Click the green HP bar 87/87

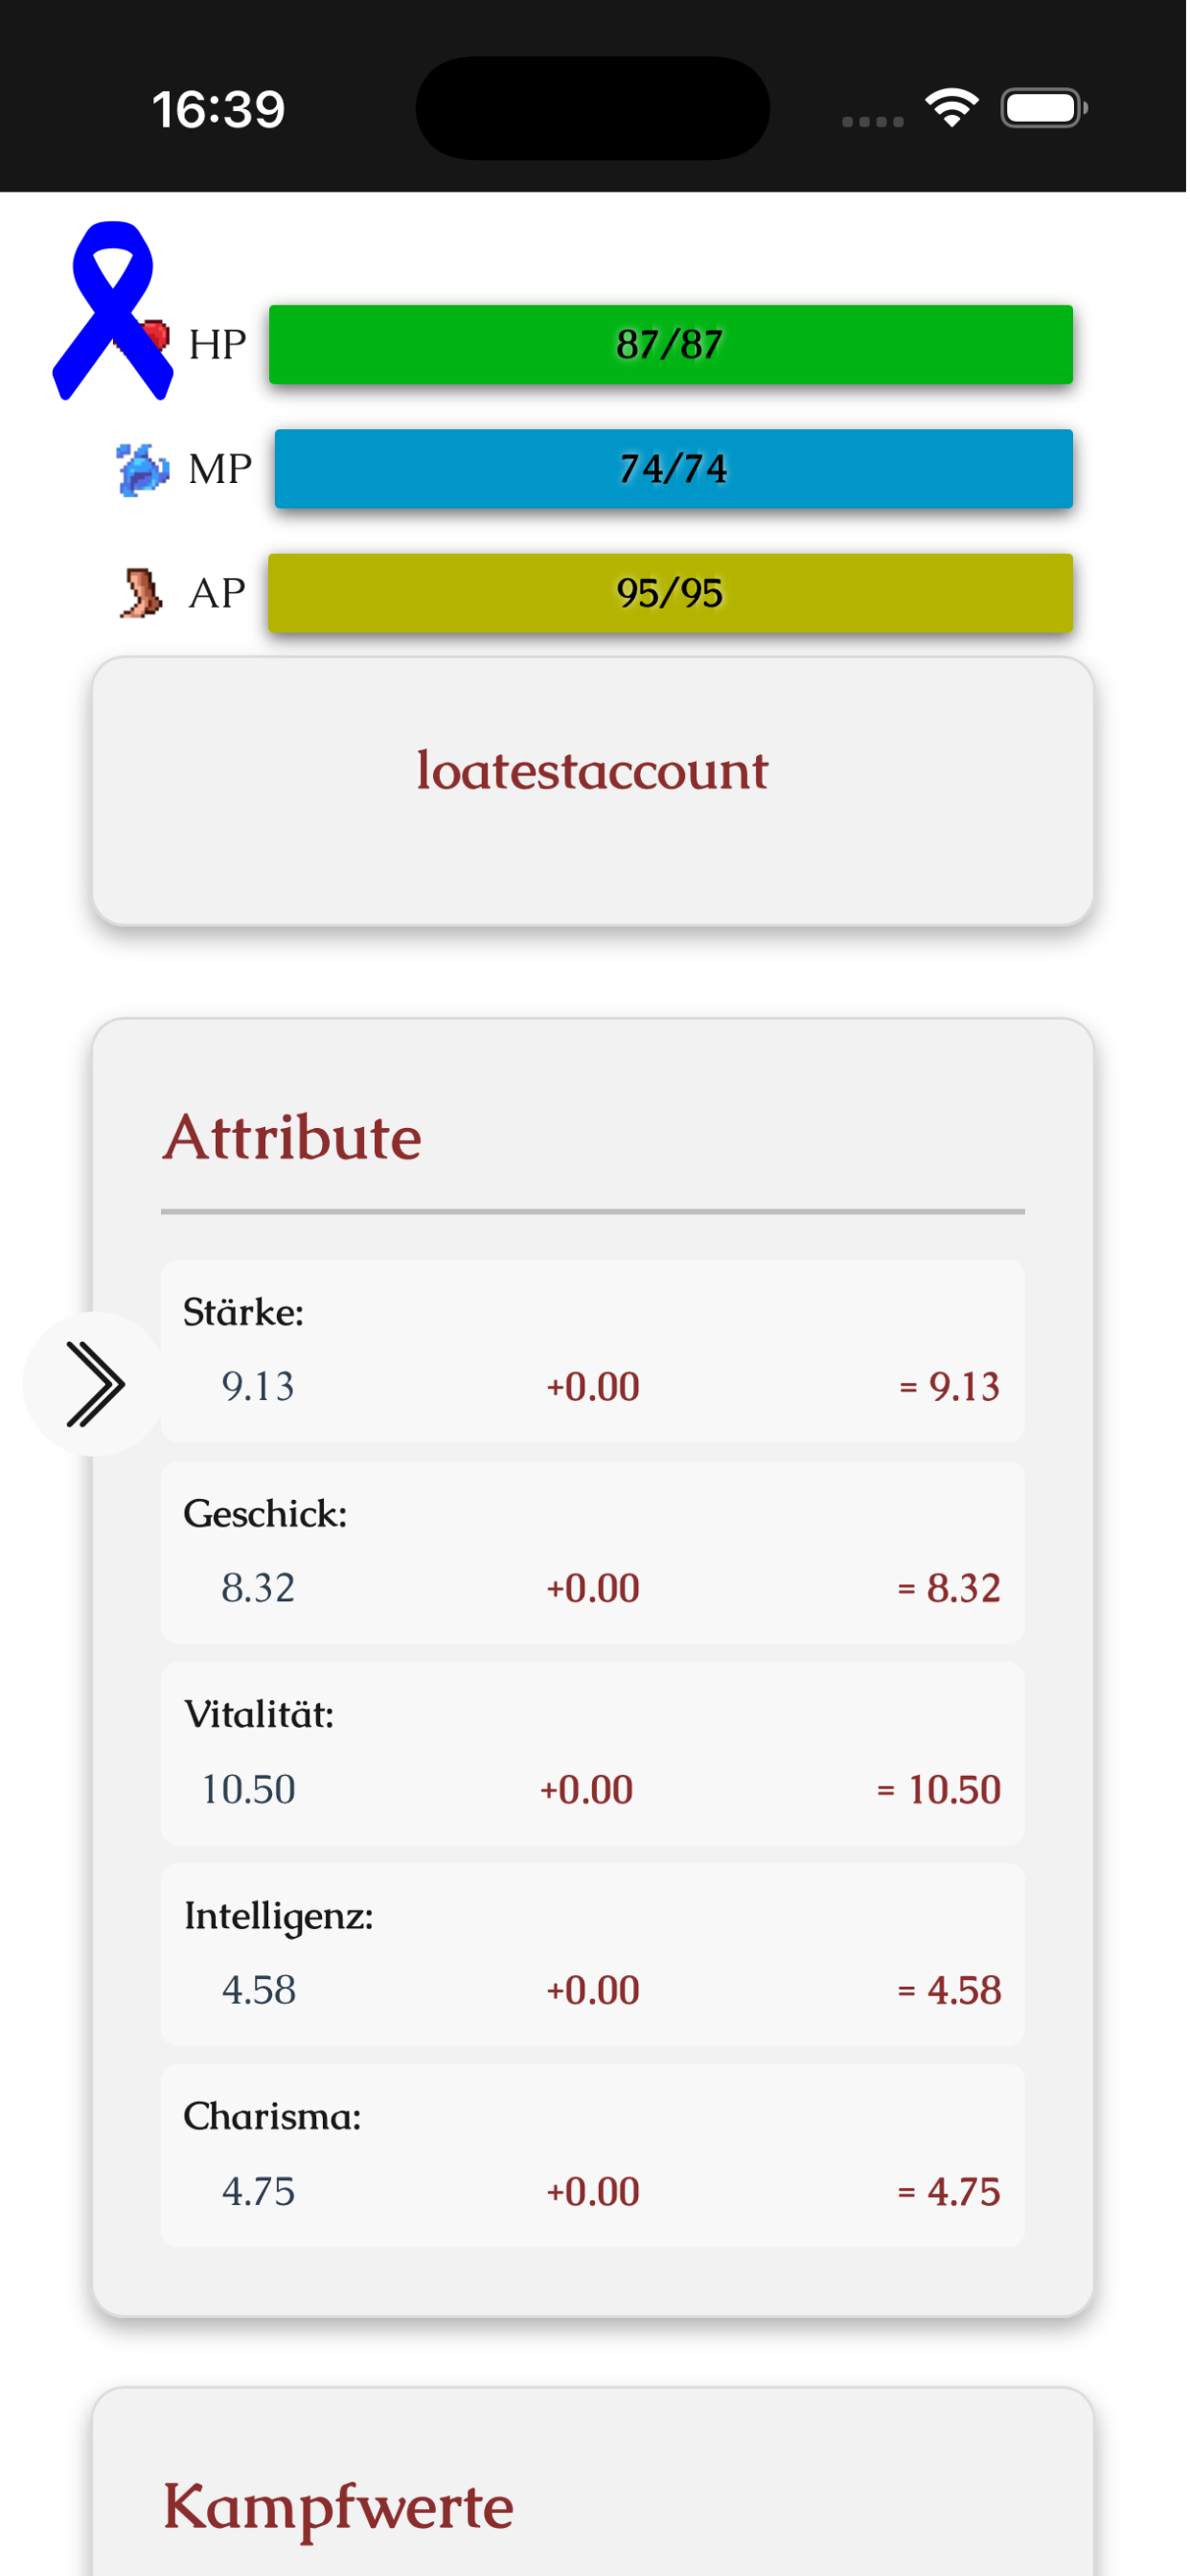(x=672, y=345)
